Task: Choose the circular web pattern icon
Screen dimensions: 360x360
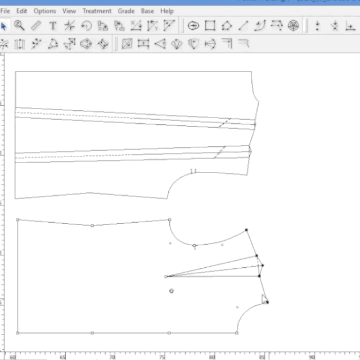Action: click(x=293, y=26)
